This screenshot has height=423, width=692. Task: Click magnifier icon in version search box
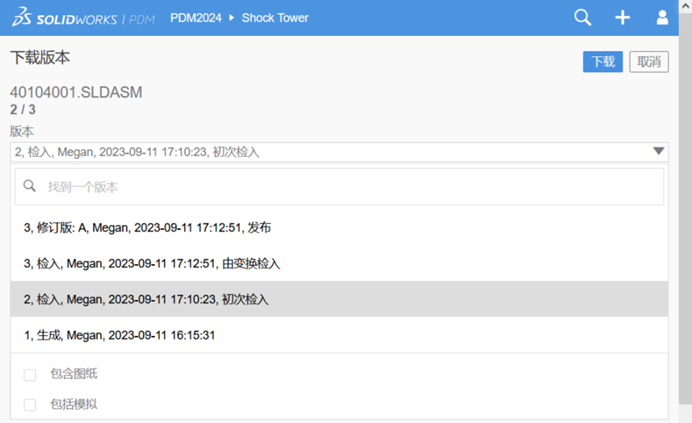tap(30, 186)
